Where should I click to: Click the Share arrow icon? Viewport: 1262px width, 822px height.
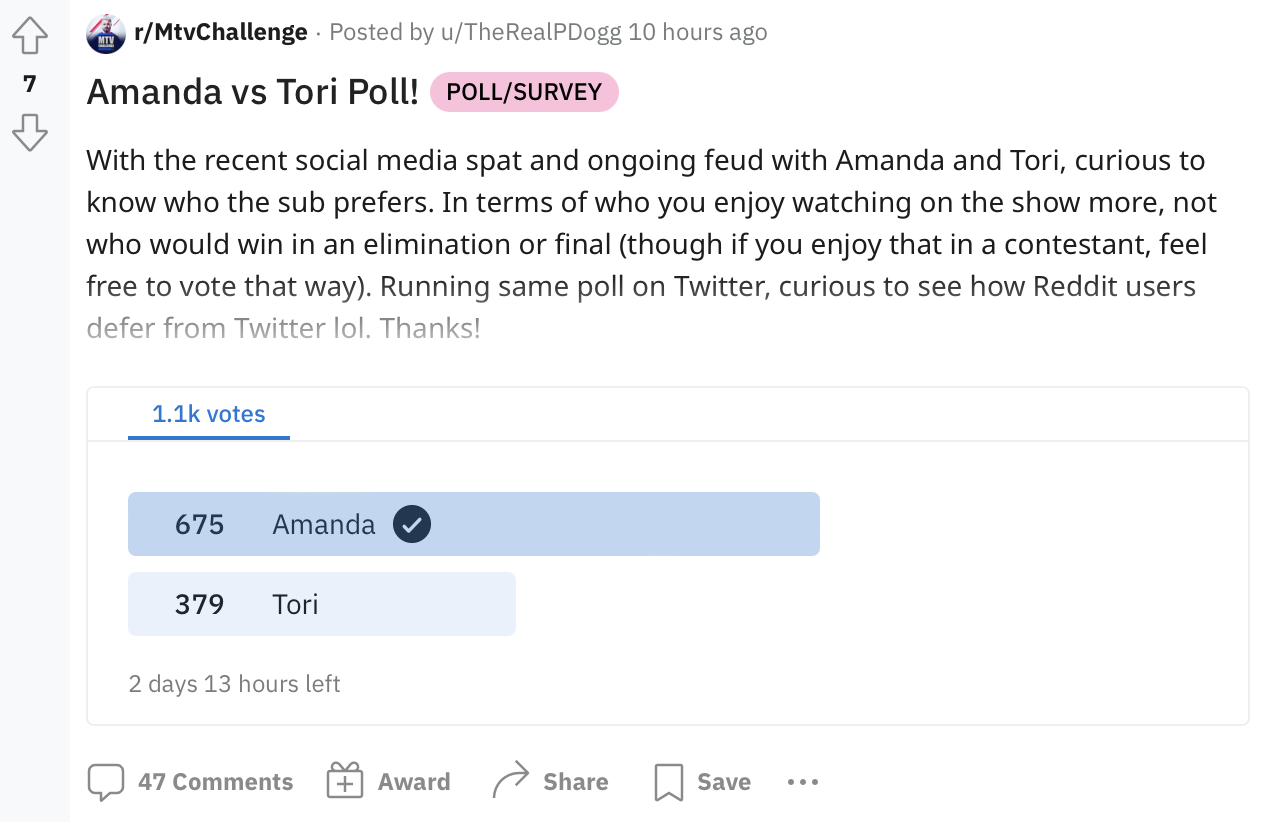coord(511,781)
